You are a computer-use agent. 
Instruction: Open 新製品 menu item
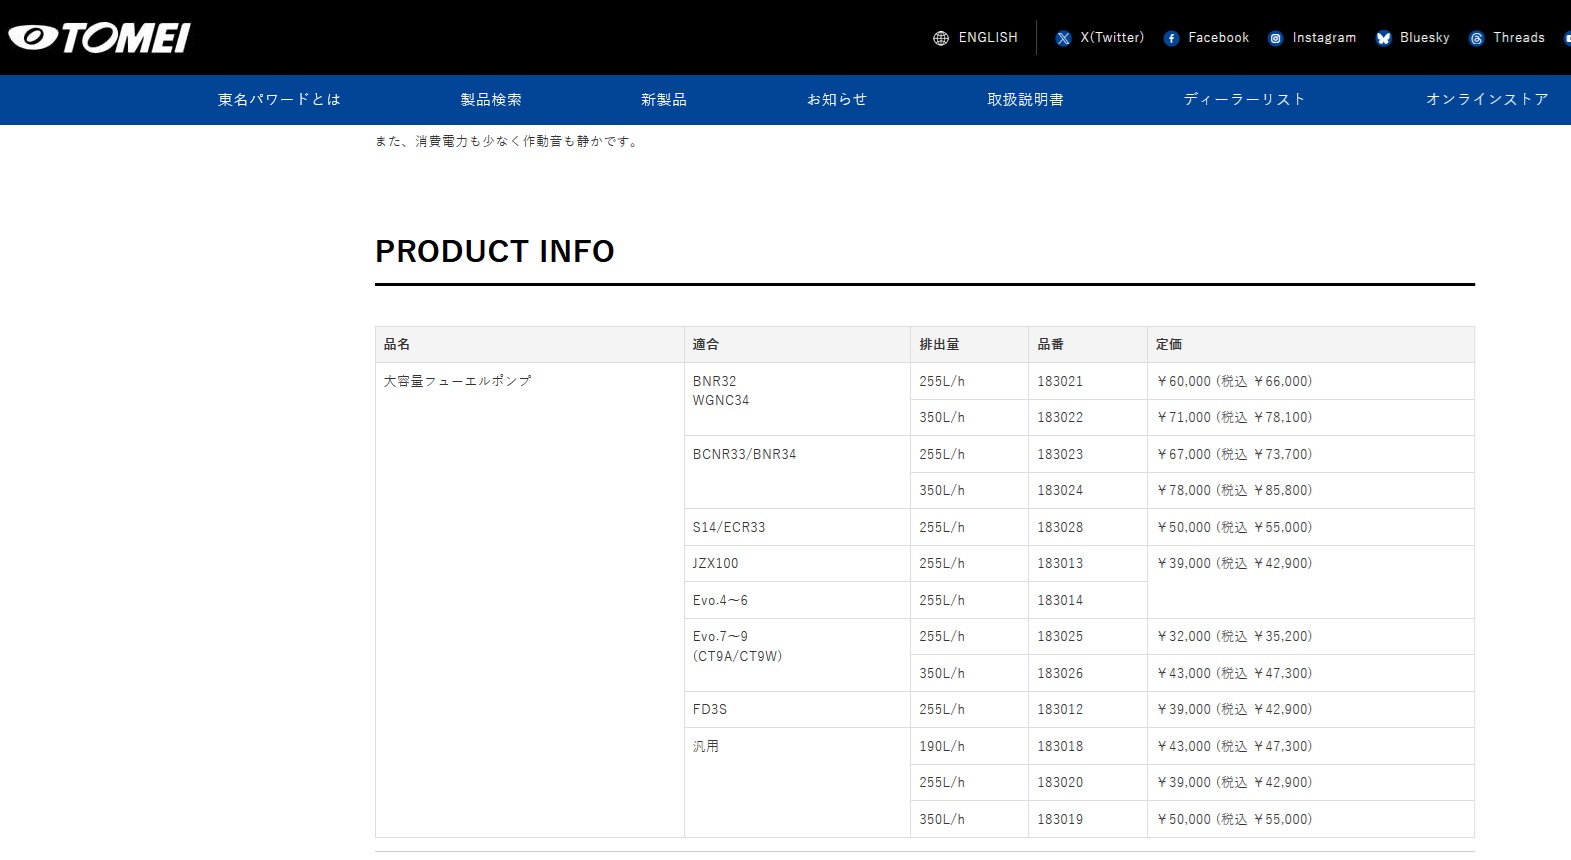tap(664, 99)
